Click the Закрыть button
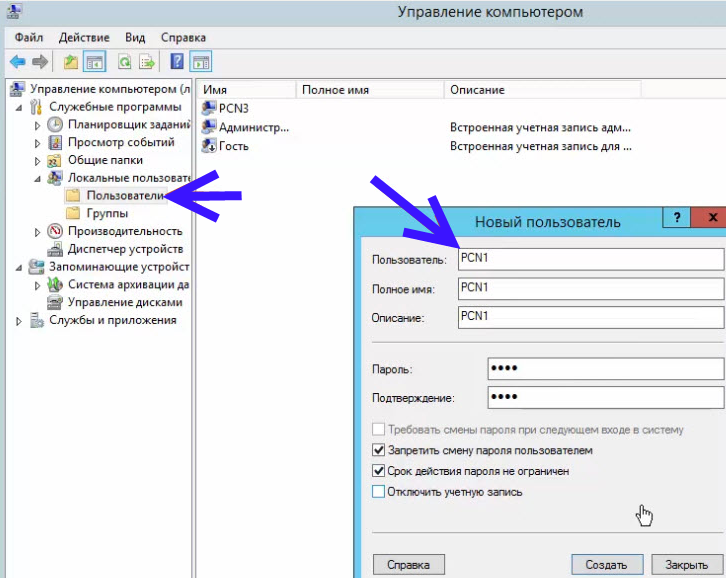 click(x=687, y=565)
